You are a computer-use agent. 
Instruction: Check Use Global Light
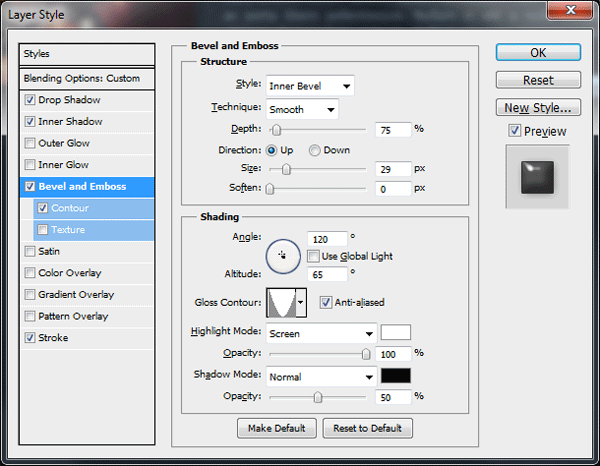313,256
